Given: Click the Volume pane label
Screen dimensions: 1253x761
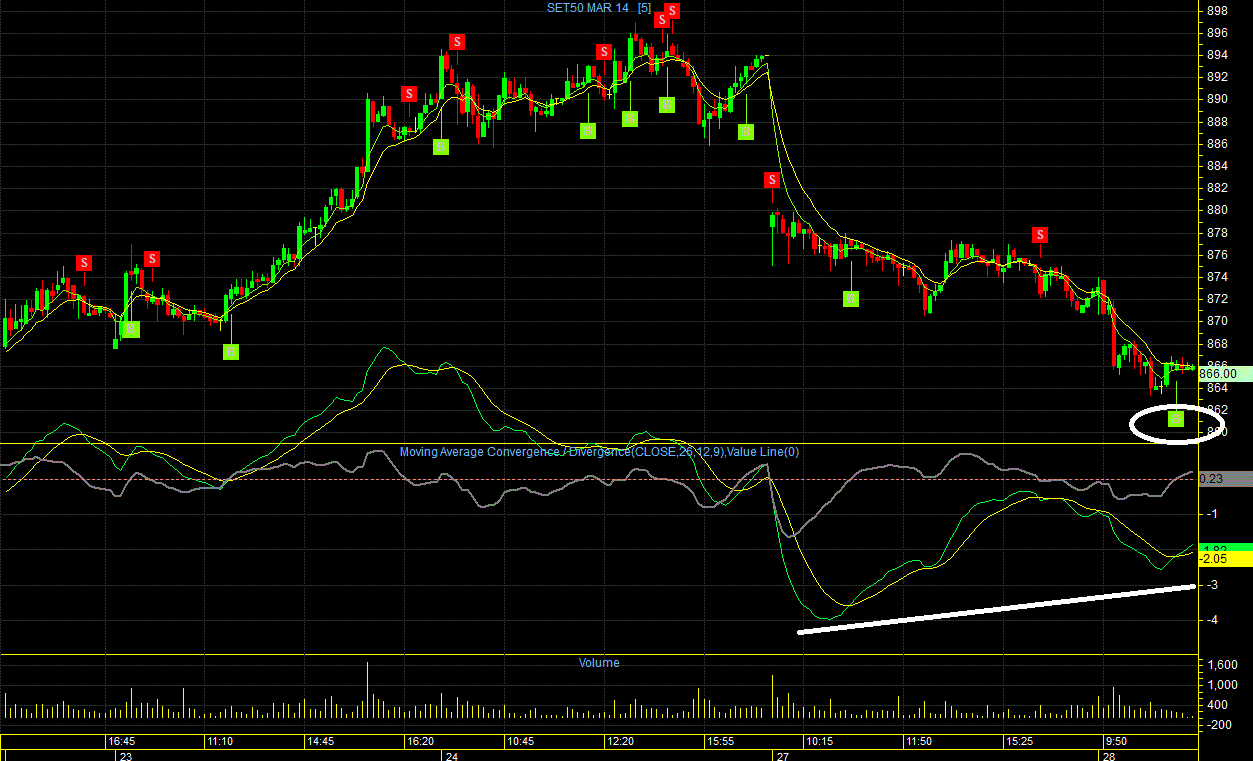Looking at the screenshot, I should [x=599, y=663].
